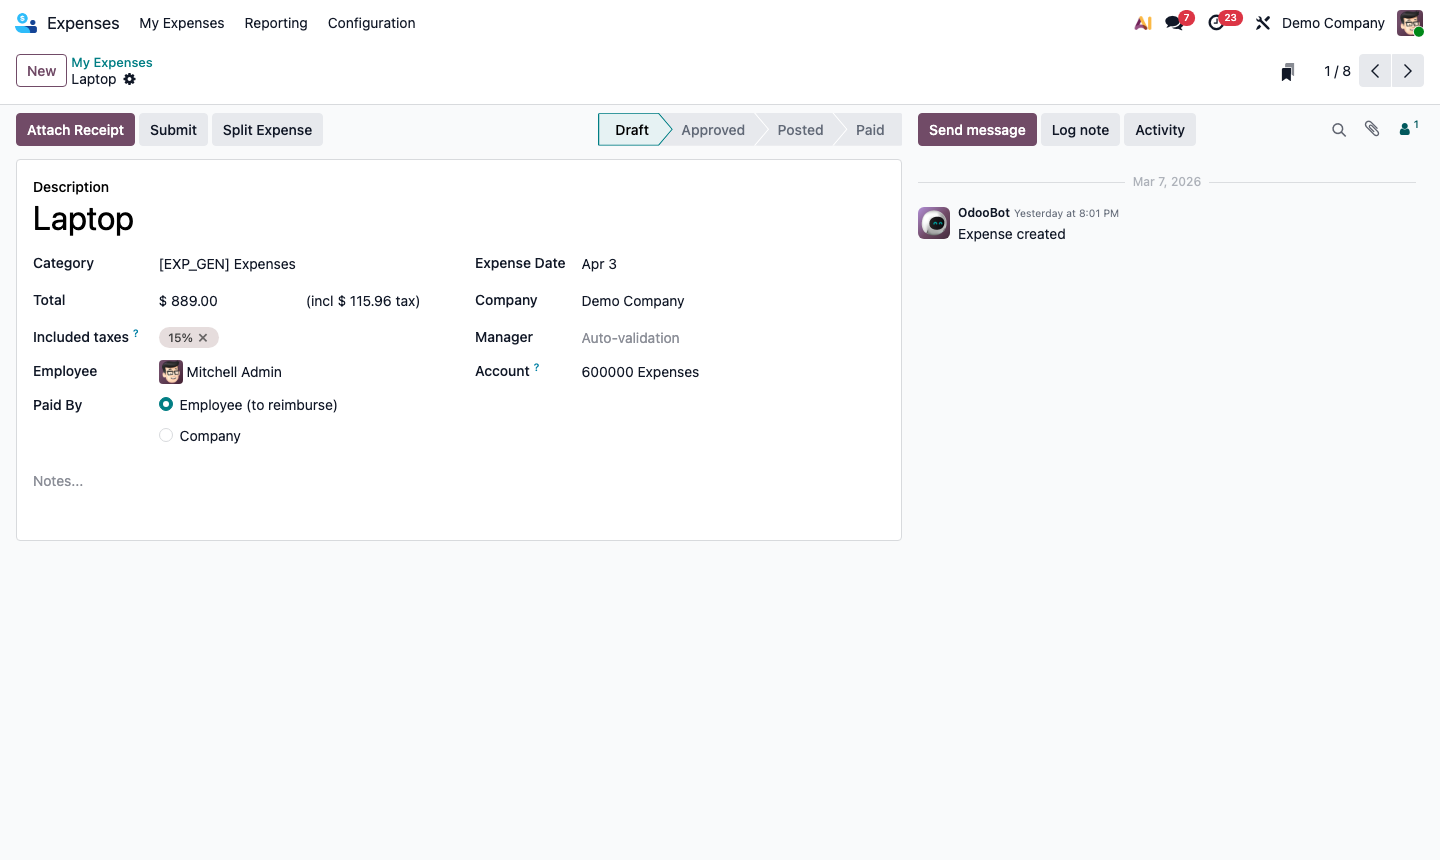1440x860 pixels.
Task: Open the Account field selector
Action: [640, 372]
